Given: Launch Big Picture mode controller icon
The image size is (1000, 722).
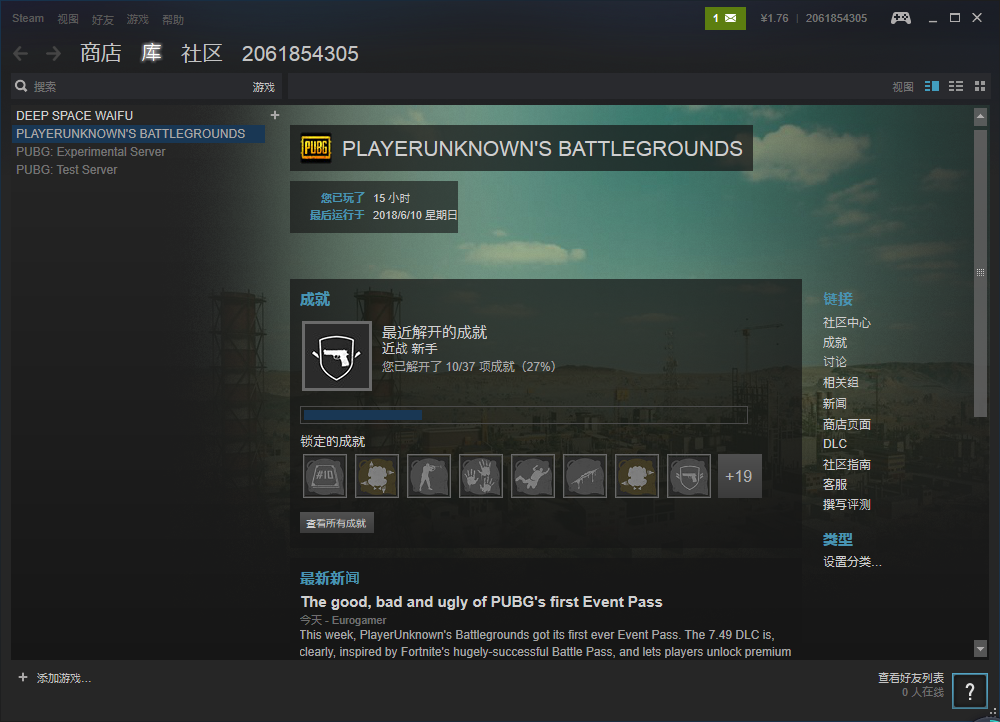Looking at the screenshot, I should pos(901,18).
